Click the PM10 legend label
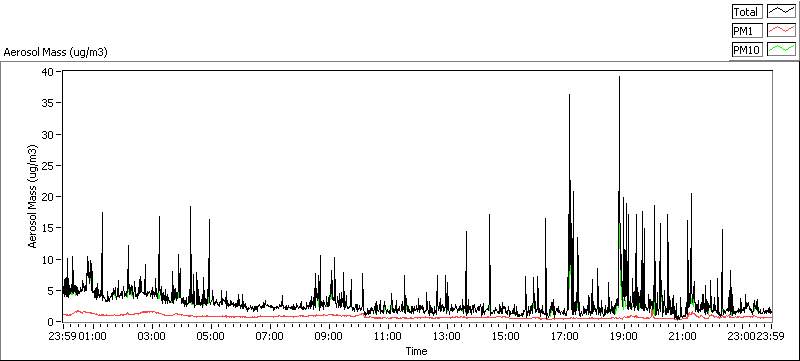This screenshot has width=800, height=361. [747, 49]
